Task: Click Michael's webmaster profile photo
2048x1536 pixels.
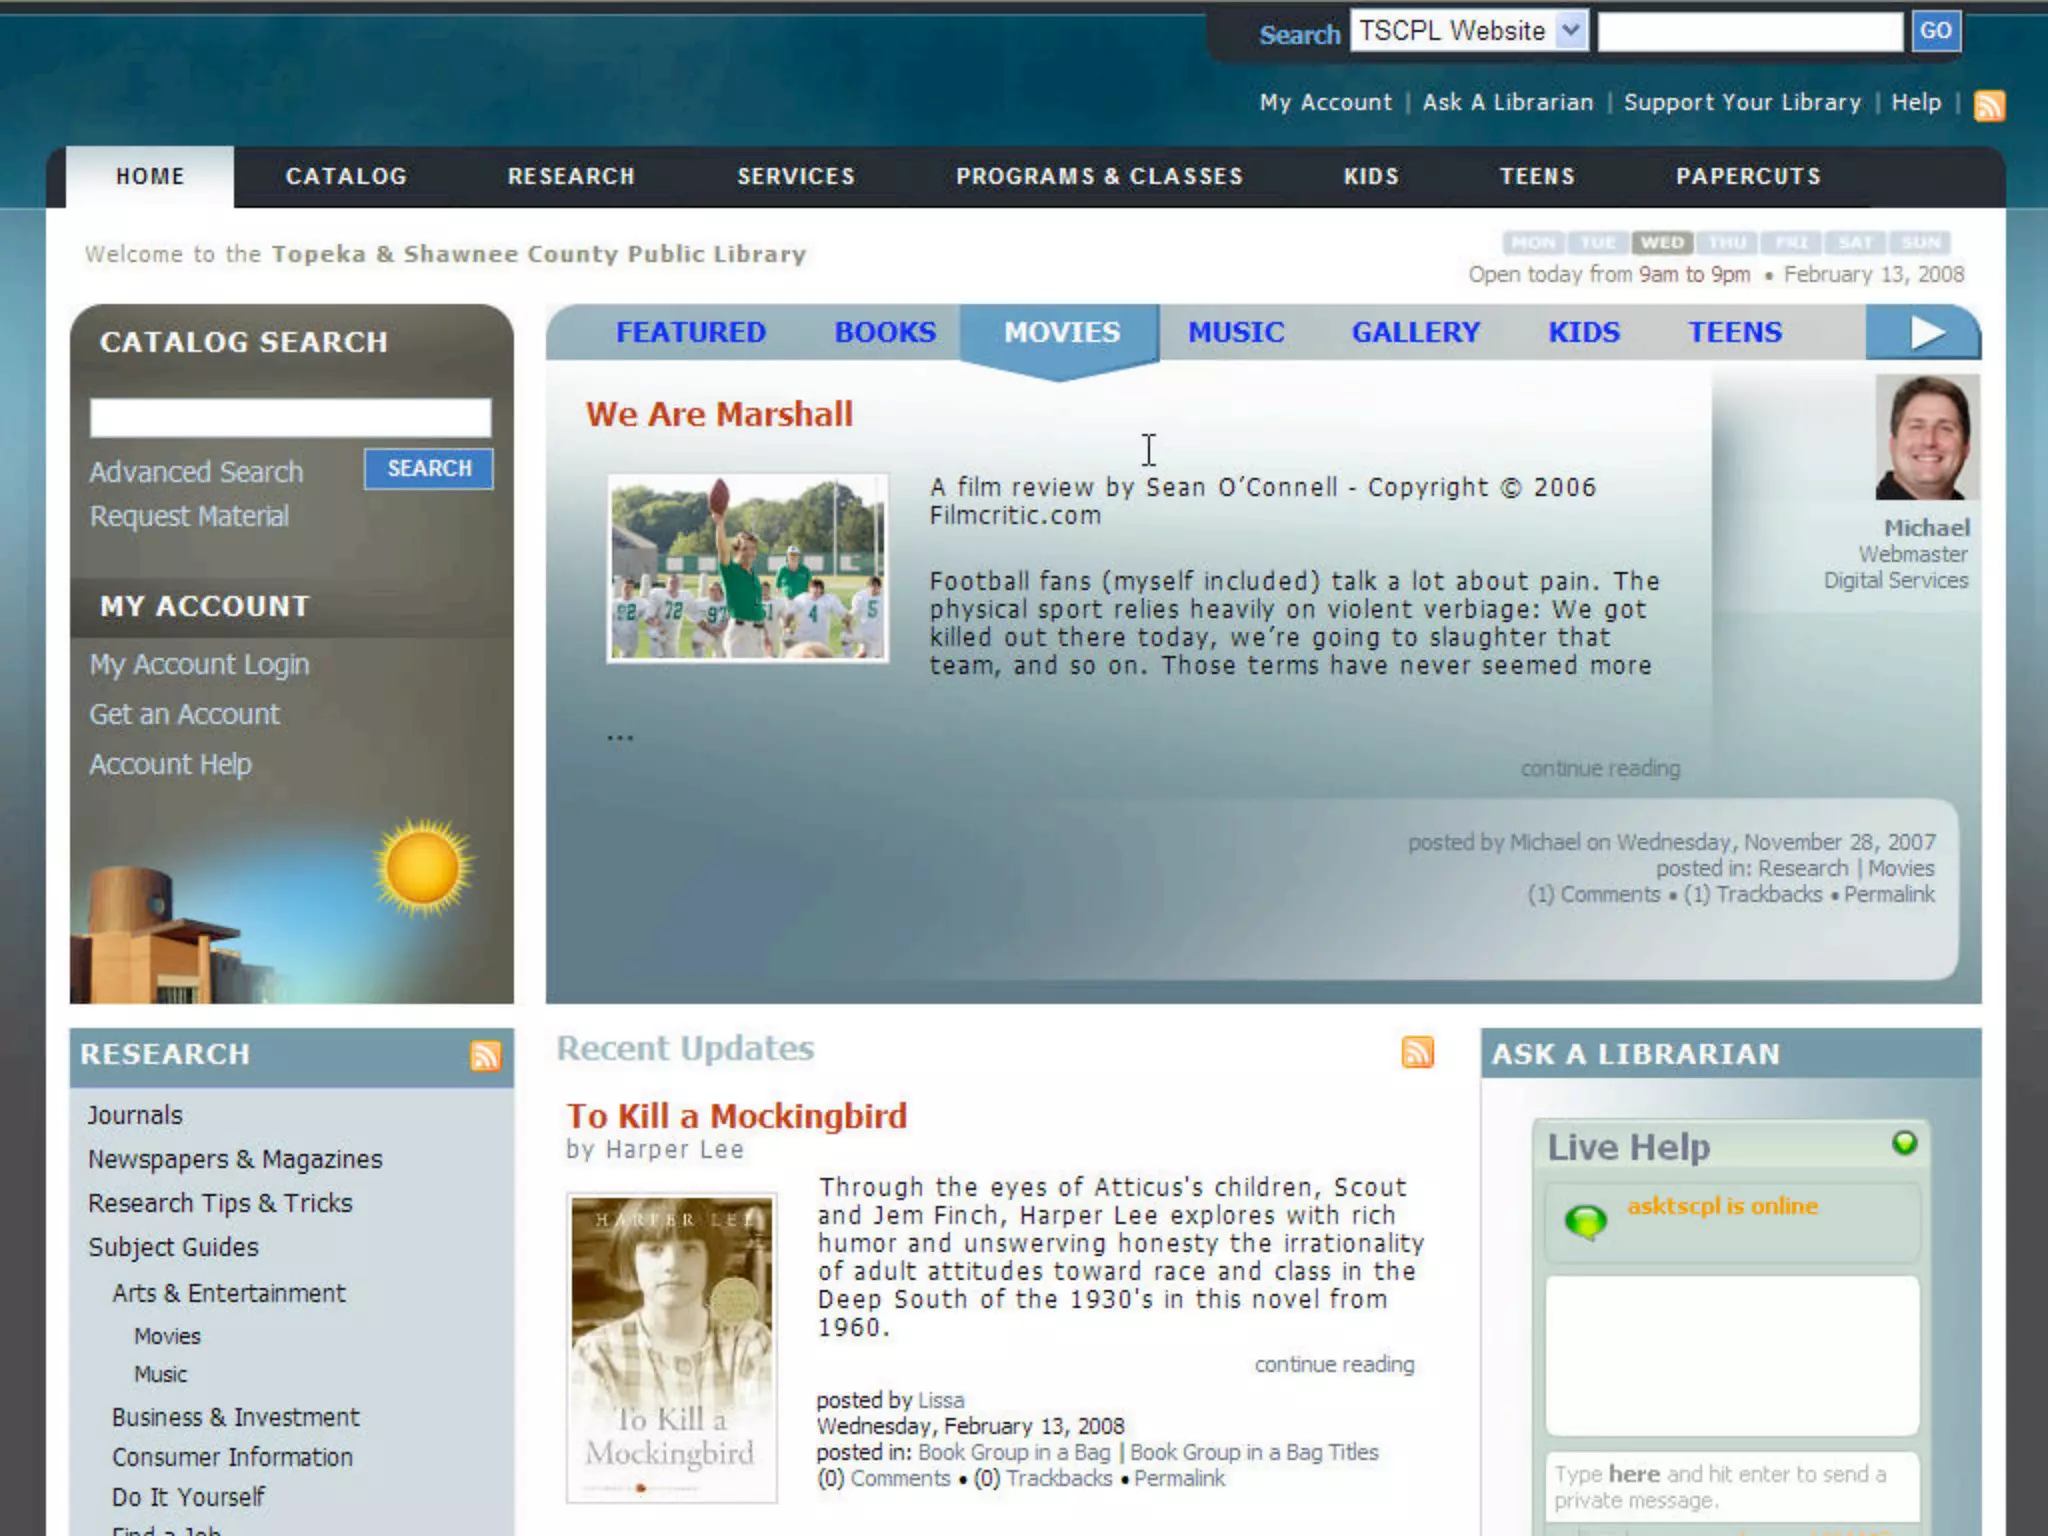Action: (x=1926, y=437)
